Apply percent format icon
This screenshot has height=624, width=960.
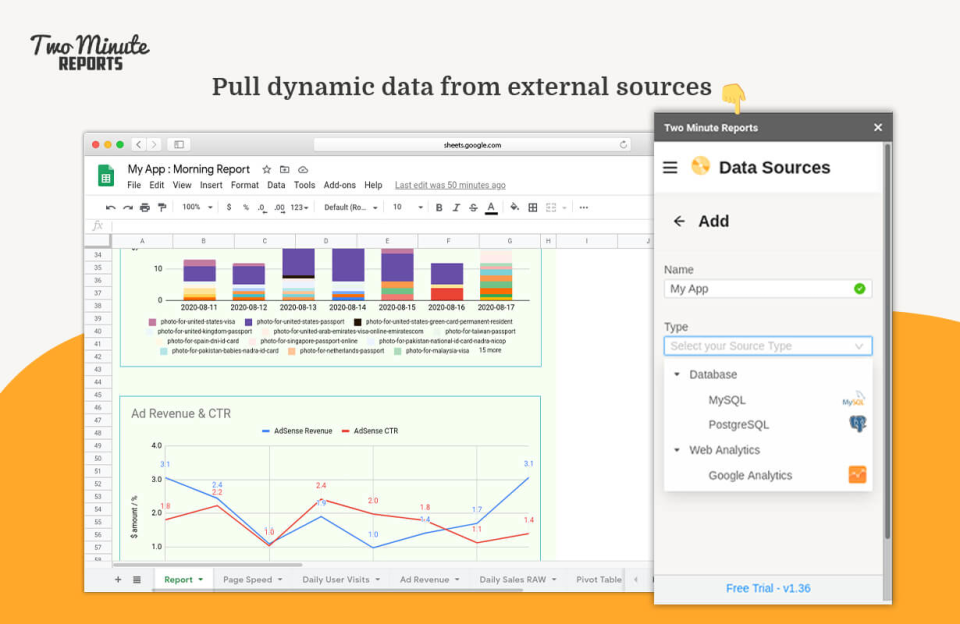pos(246,208)
